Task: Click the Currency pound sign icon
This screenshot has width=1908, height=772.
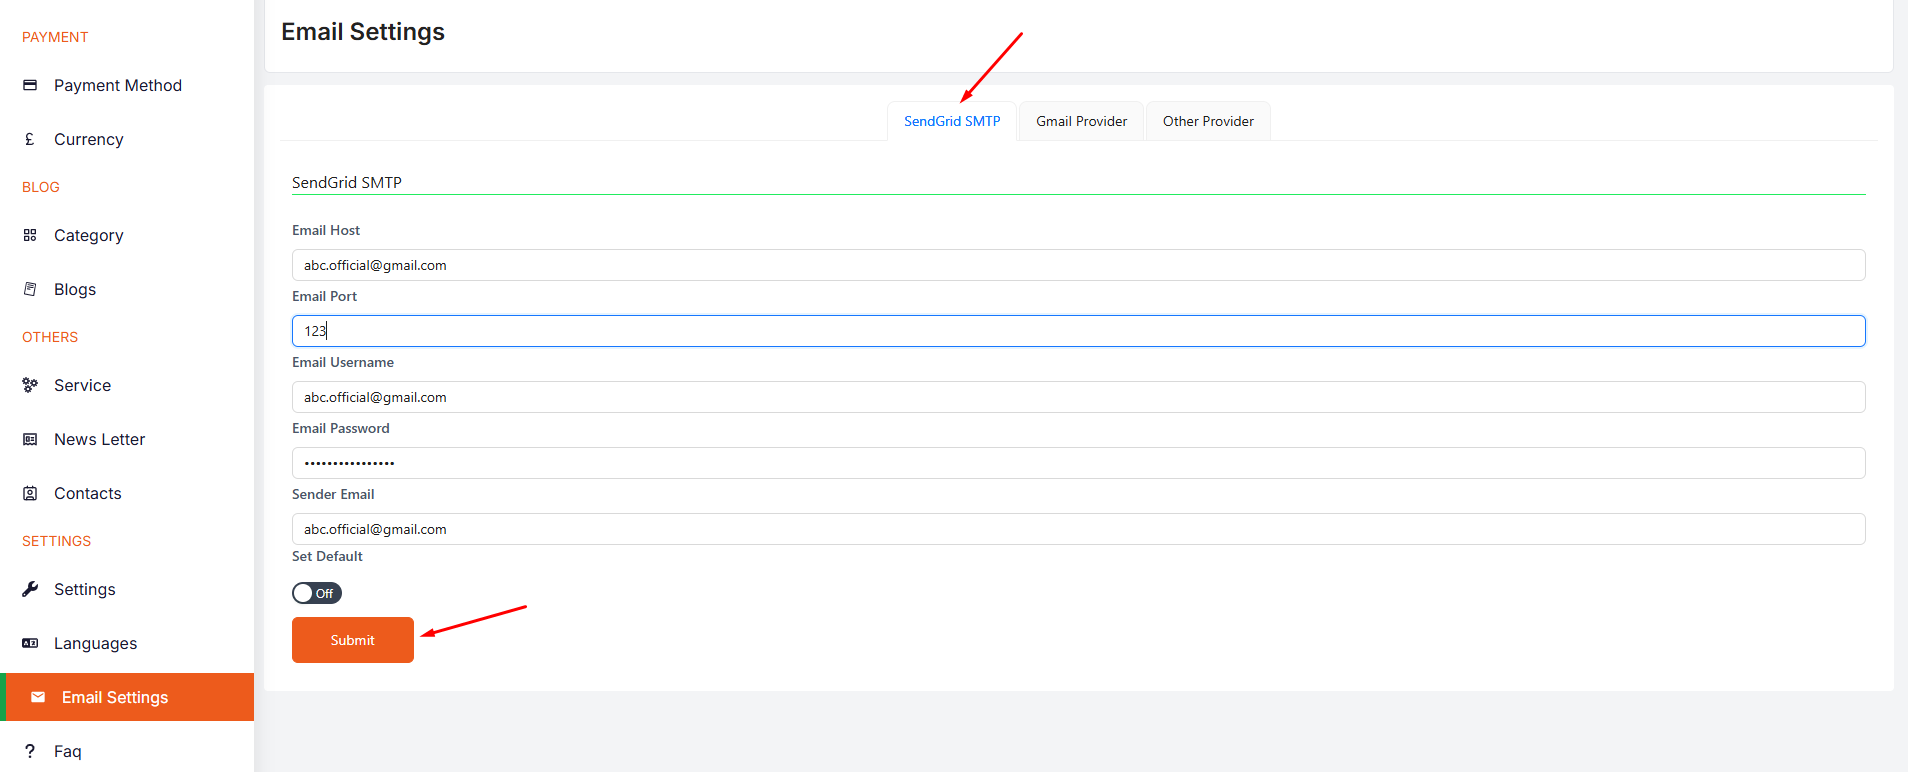Action: tap(30, 139)
